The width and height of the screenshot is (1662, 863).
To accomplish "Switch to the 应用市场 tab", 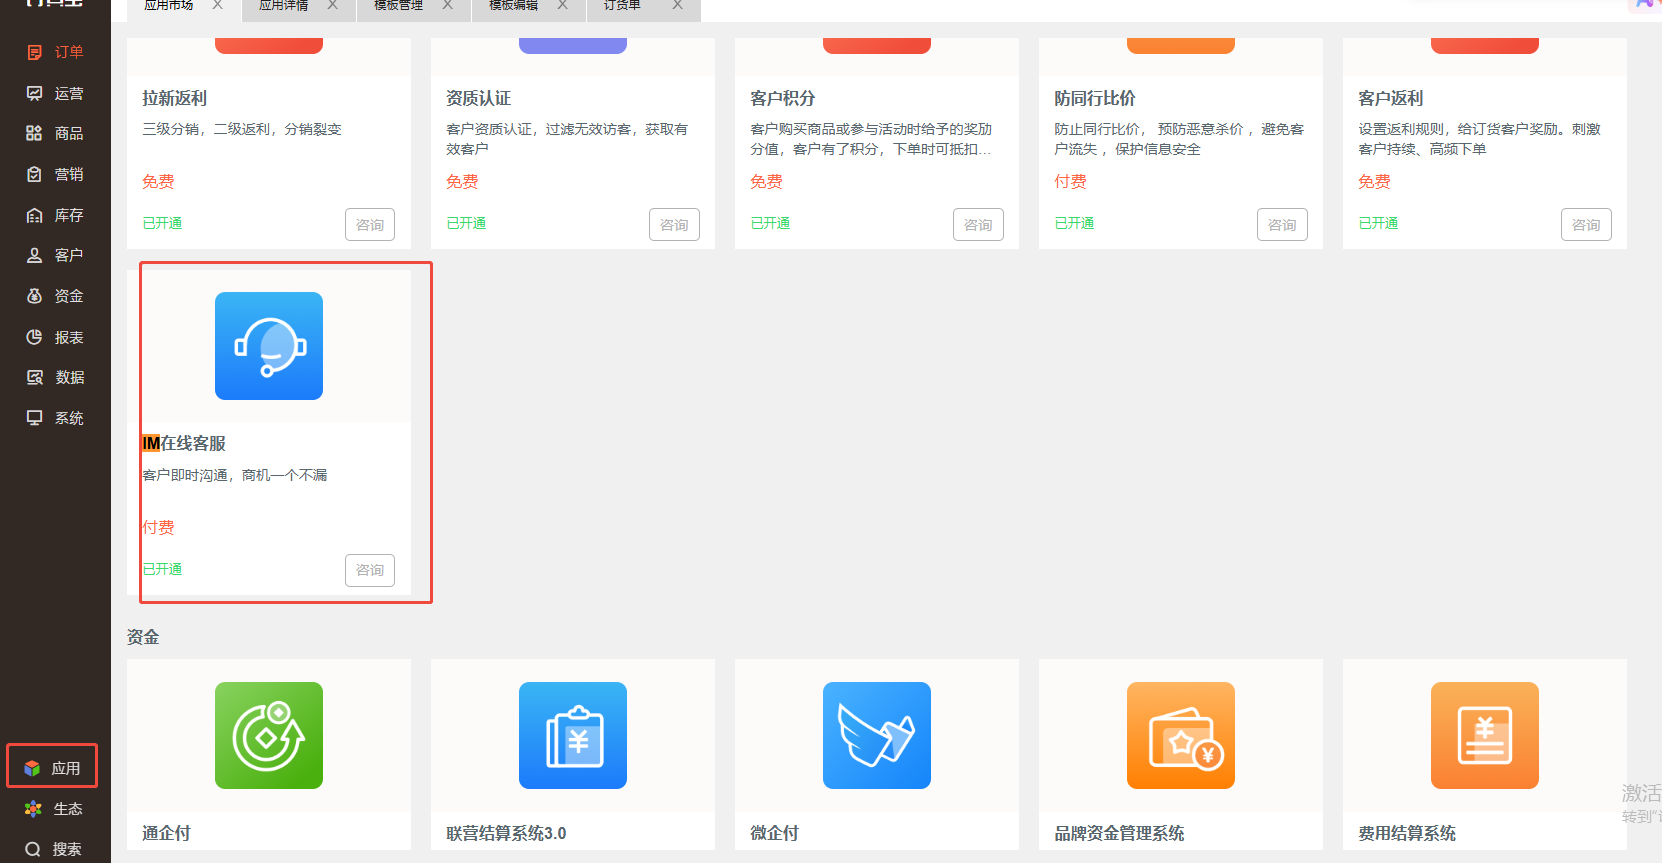I will (169, 6).
